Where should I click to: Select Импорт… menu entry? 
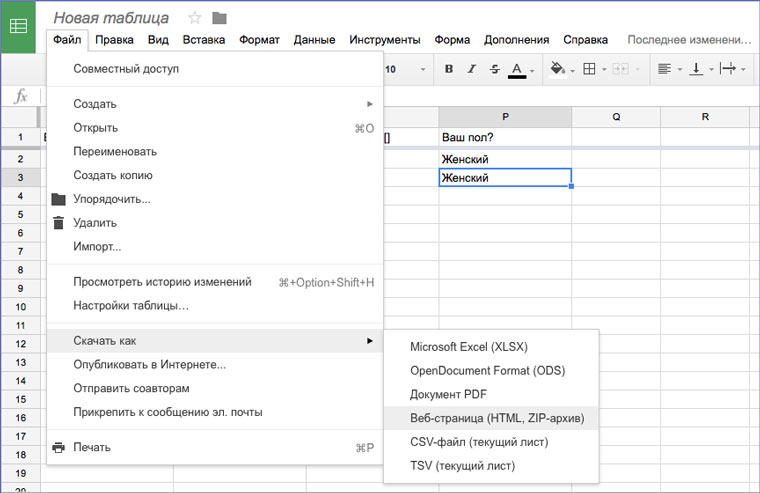click(215, 247)
